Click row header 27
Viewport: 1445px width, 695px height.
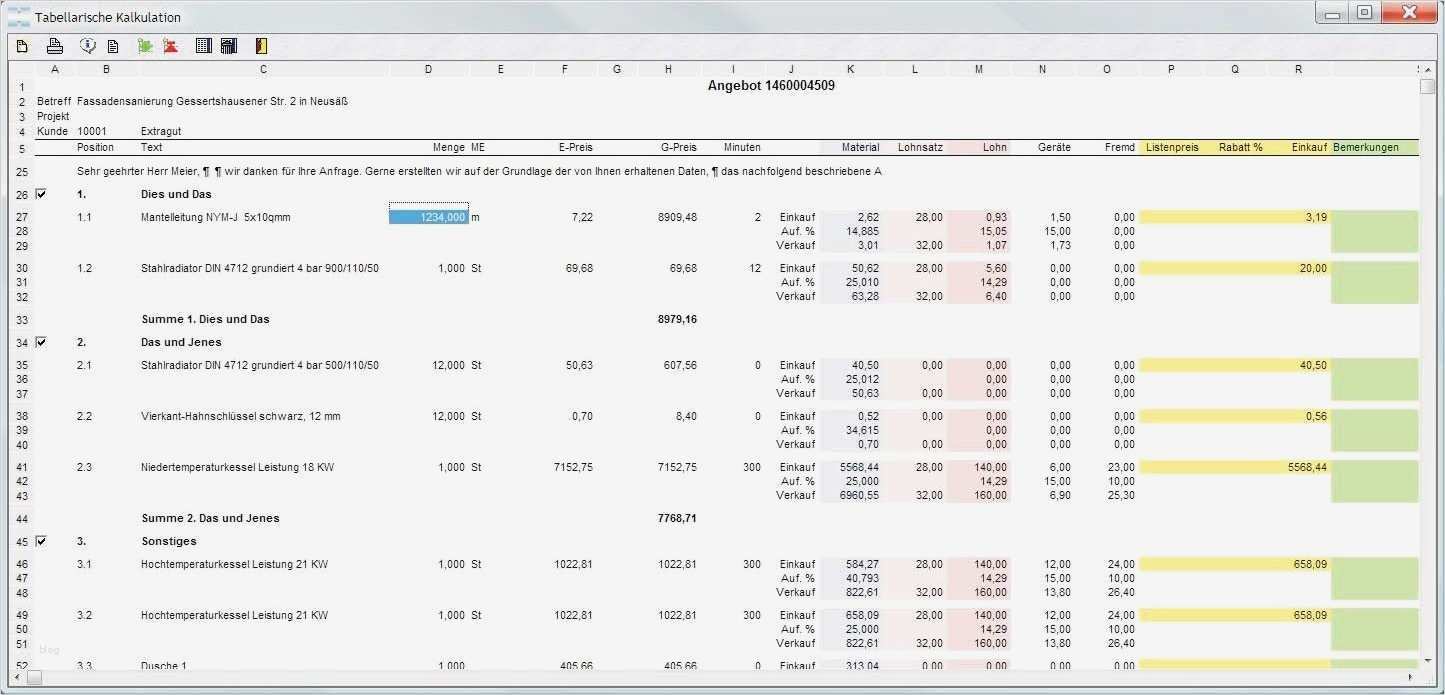click(x=22, y=217)
